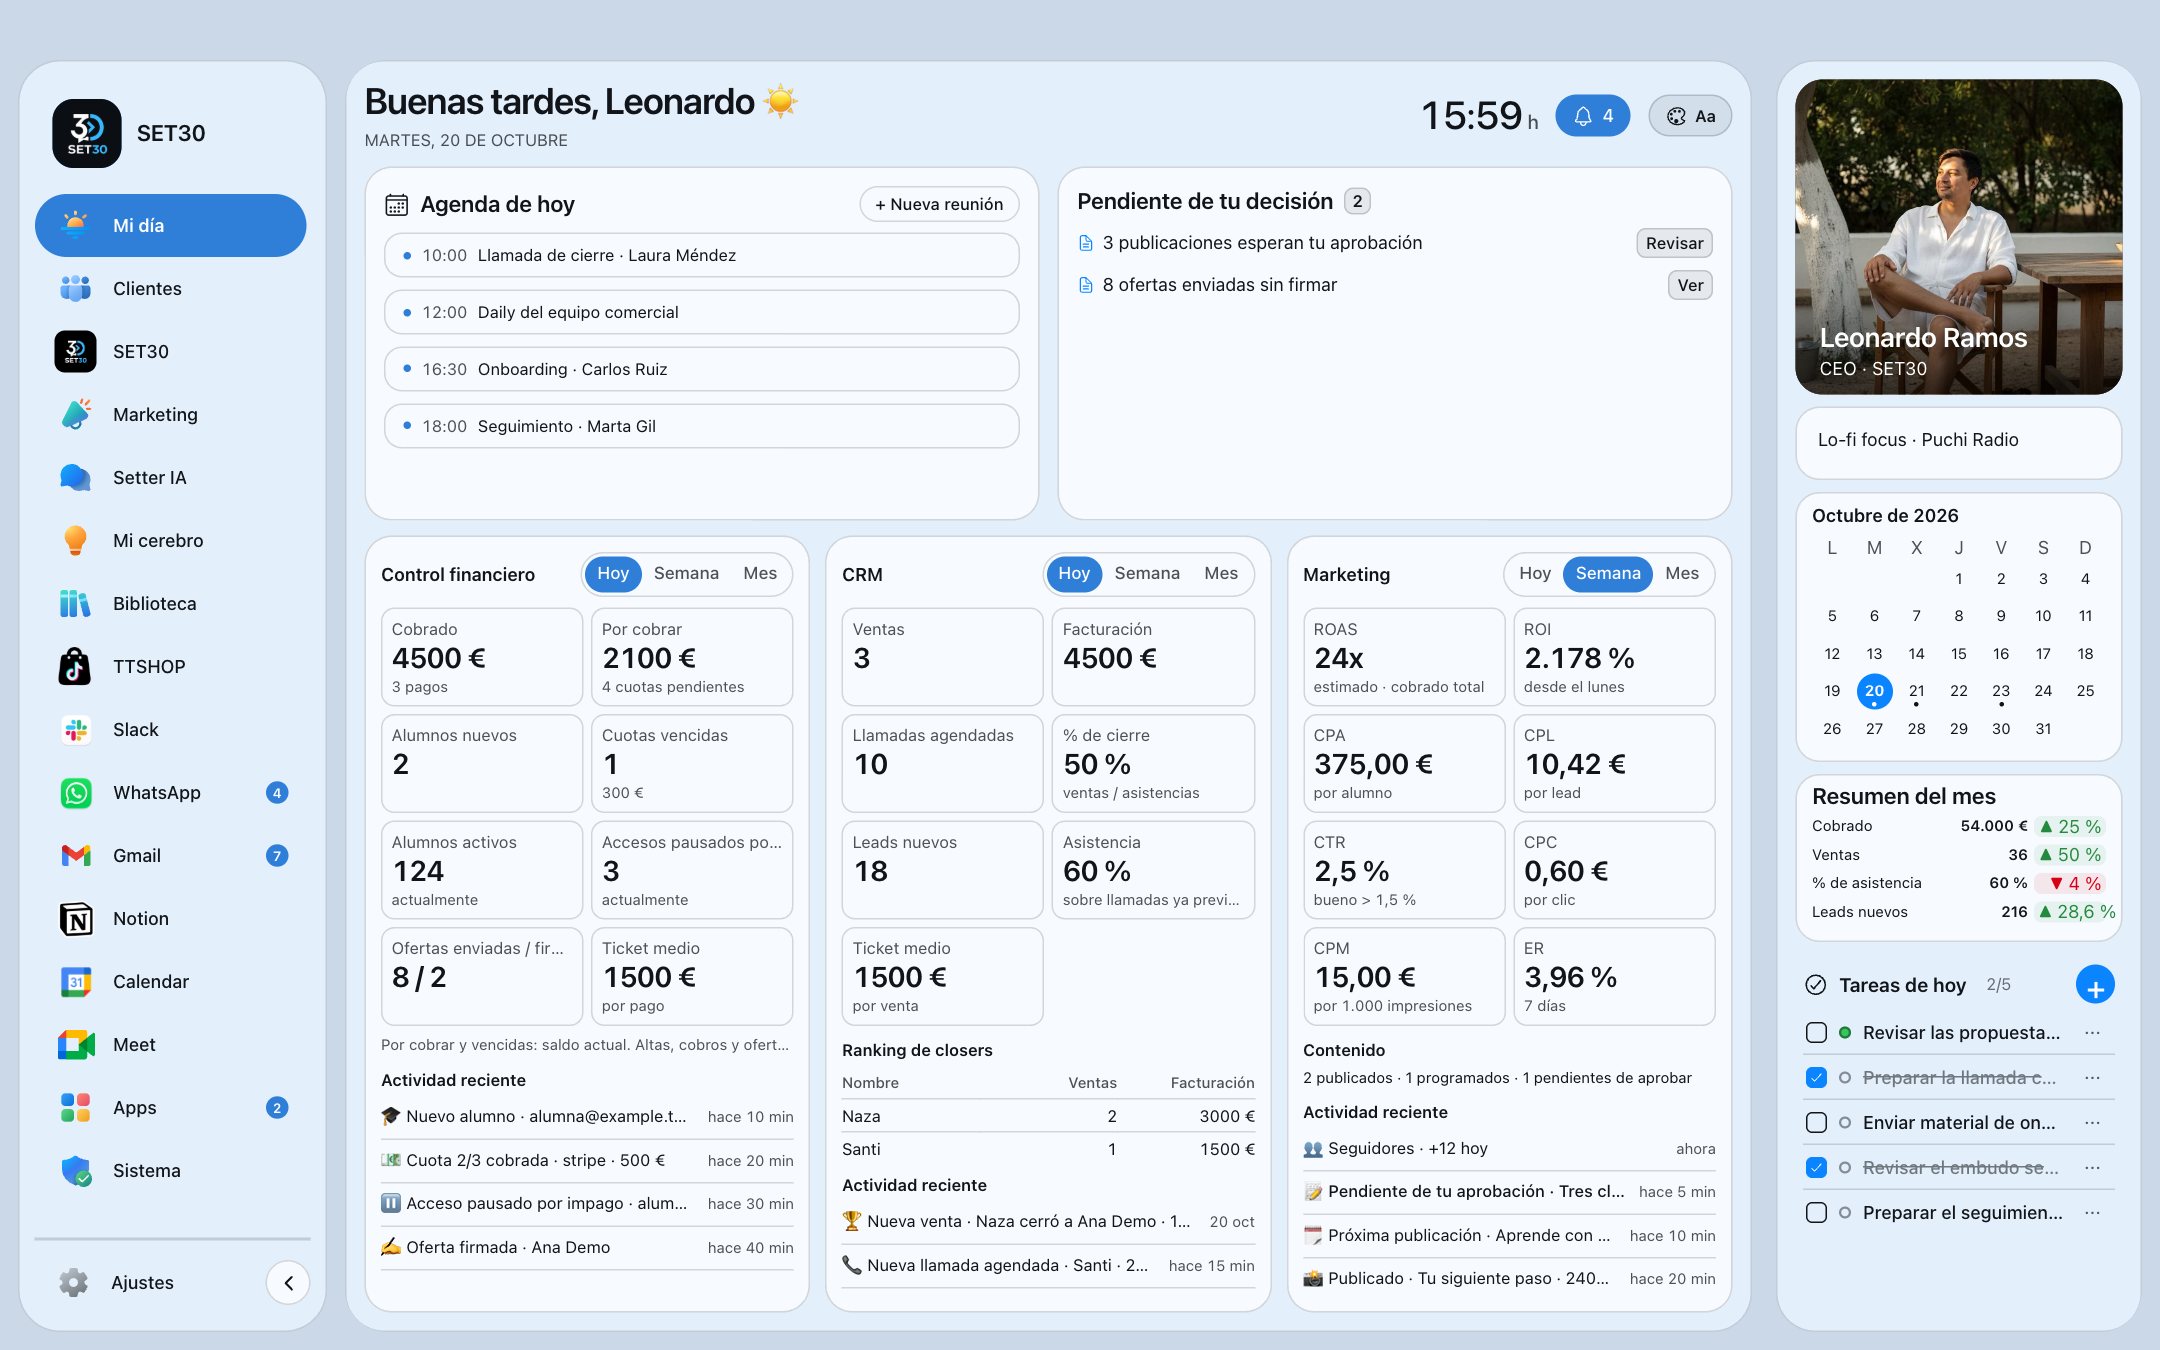
Task: Open options menu for 'Preparar la llamada c...' task
Action: coord(2092,1077)
